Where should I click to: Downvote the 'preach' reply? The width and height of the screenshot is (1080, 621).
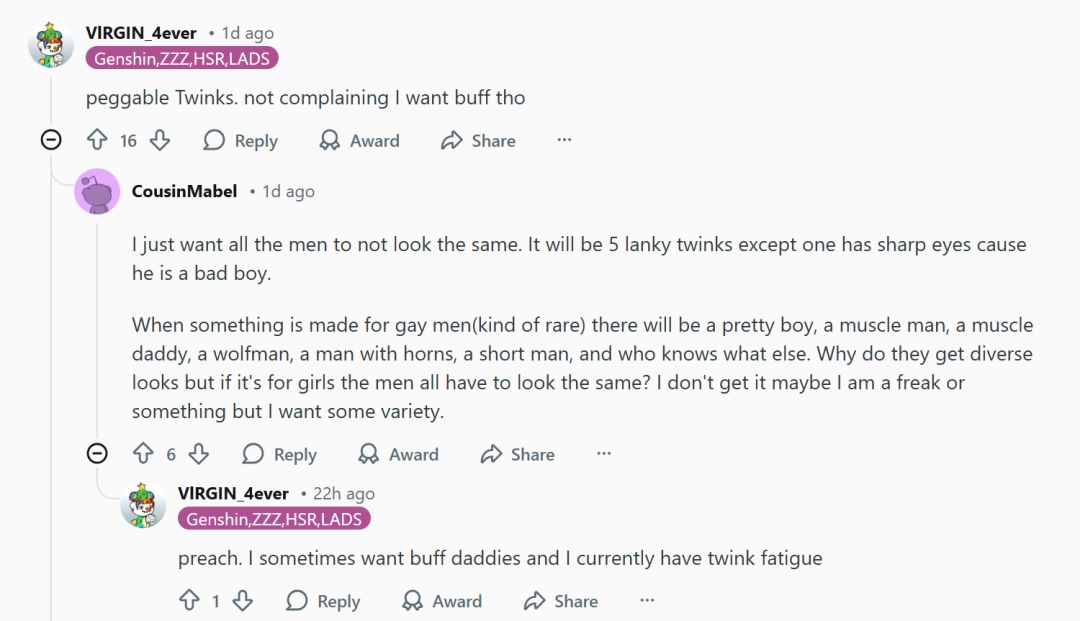pyautogui.click(x=242, y=601)
